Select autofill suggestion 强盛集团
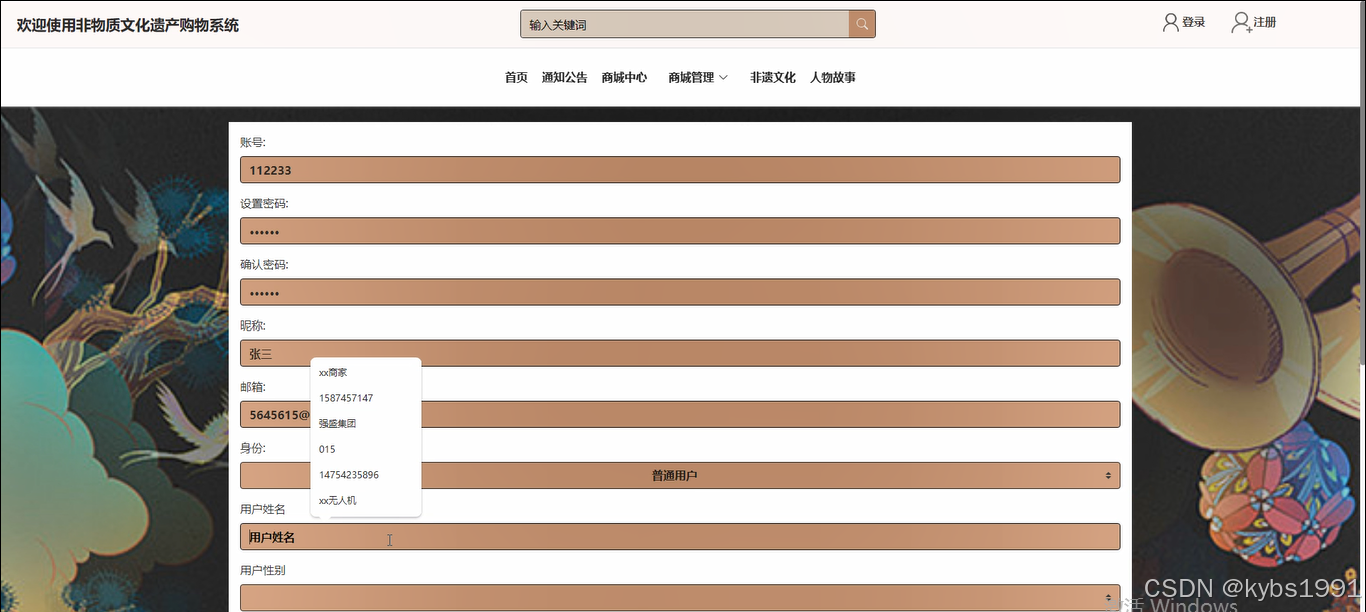This screenshot has width=1366, height=612. (x=366, y=423)
